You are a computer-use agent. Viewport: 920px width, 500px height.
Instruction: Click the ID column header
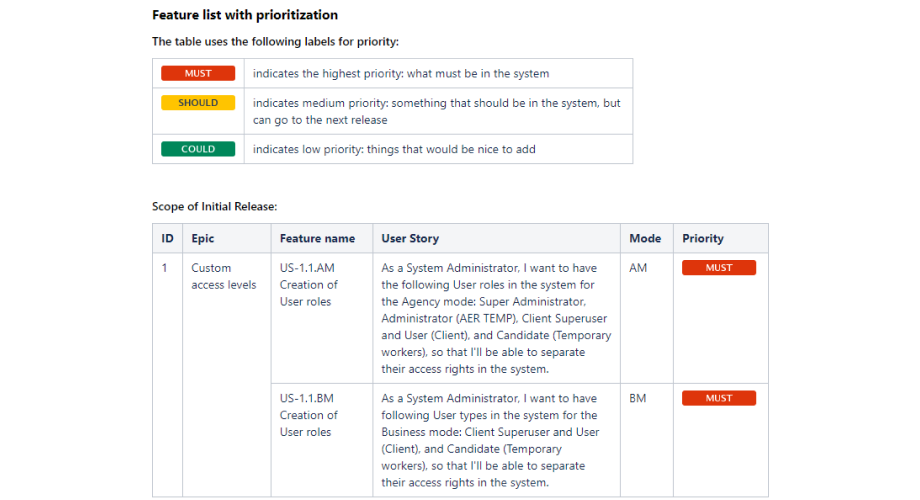click(167, 238)
